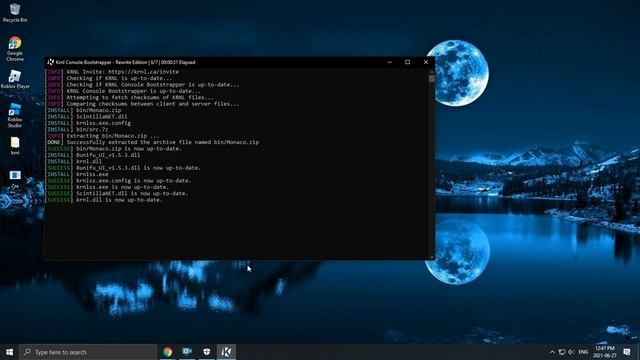Click 'Comparing checksums between client and server' line
The image size is (640, 360).
(x=142, y=104)
